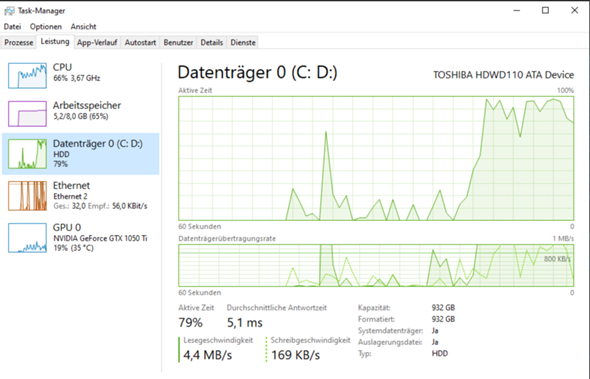Click the Typ value HDD

[x=440, y=354]
